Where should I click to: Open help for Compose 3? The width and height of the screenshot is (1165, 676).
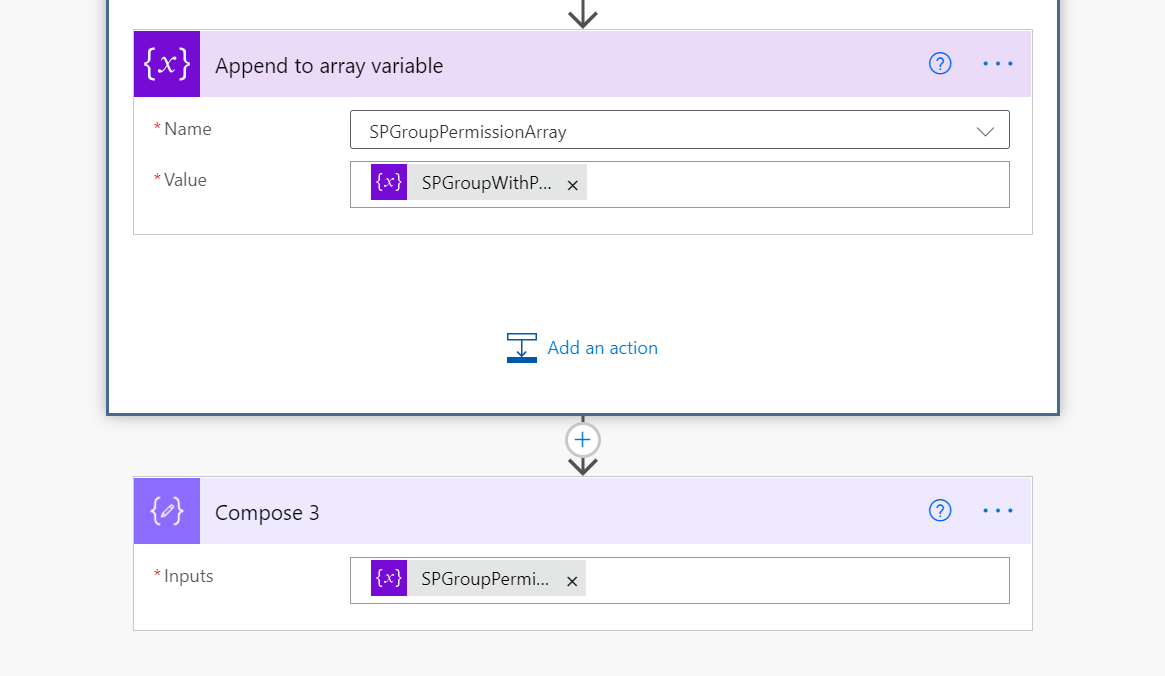pos(939,510)
